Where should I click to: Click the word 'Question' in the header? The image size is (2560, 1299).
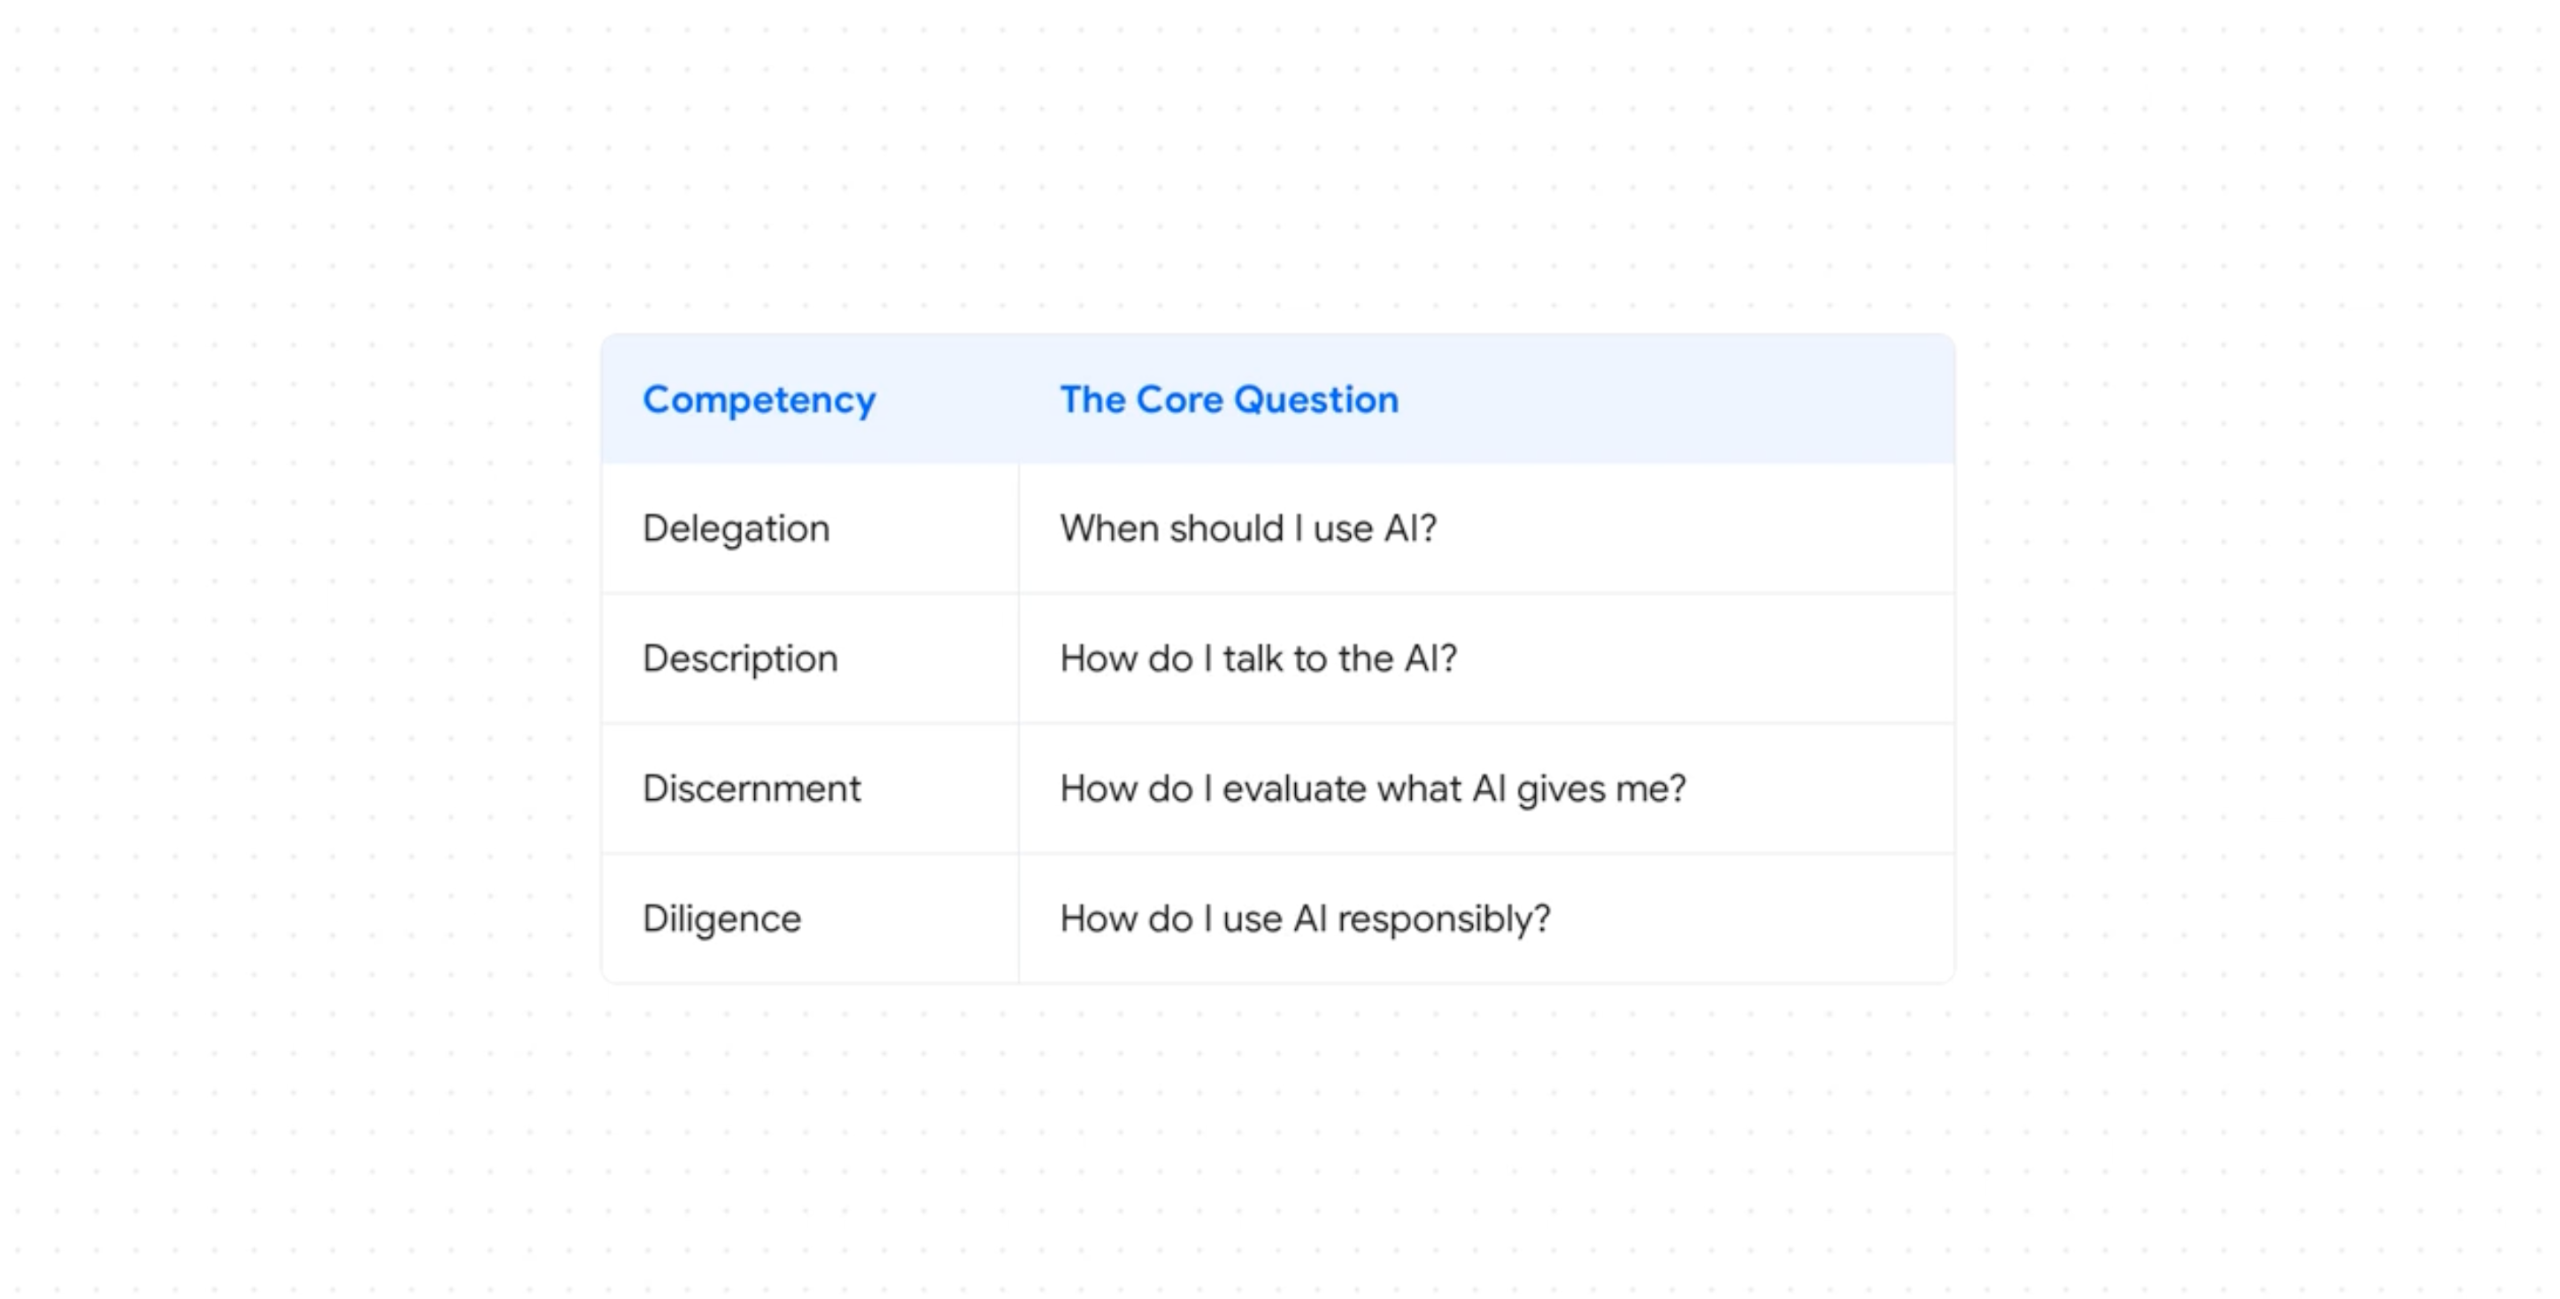point(1316,400)
